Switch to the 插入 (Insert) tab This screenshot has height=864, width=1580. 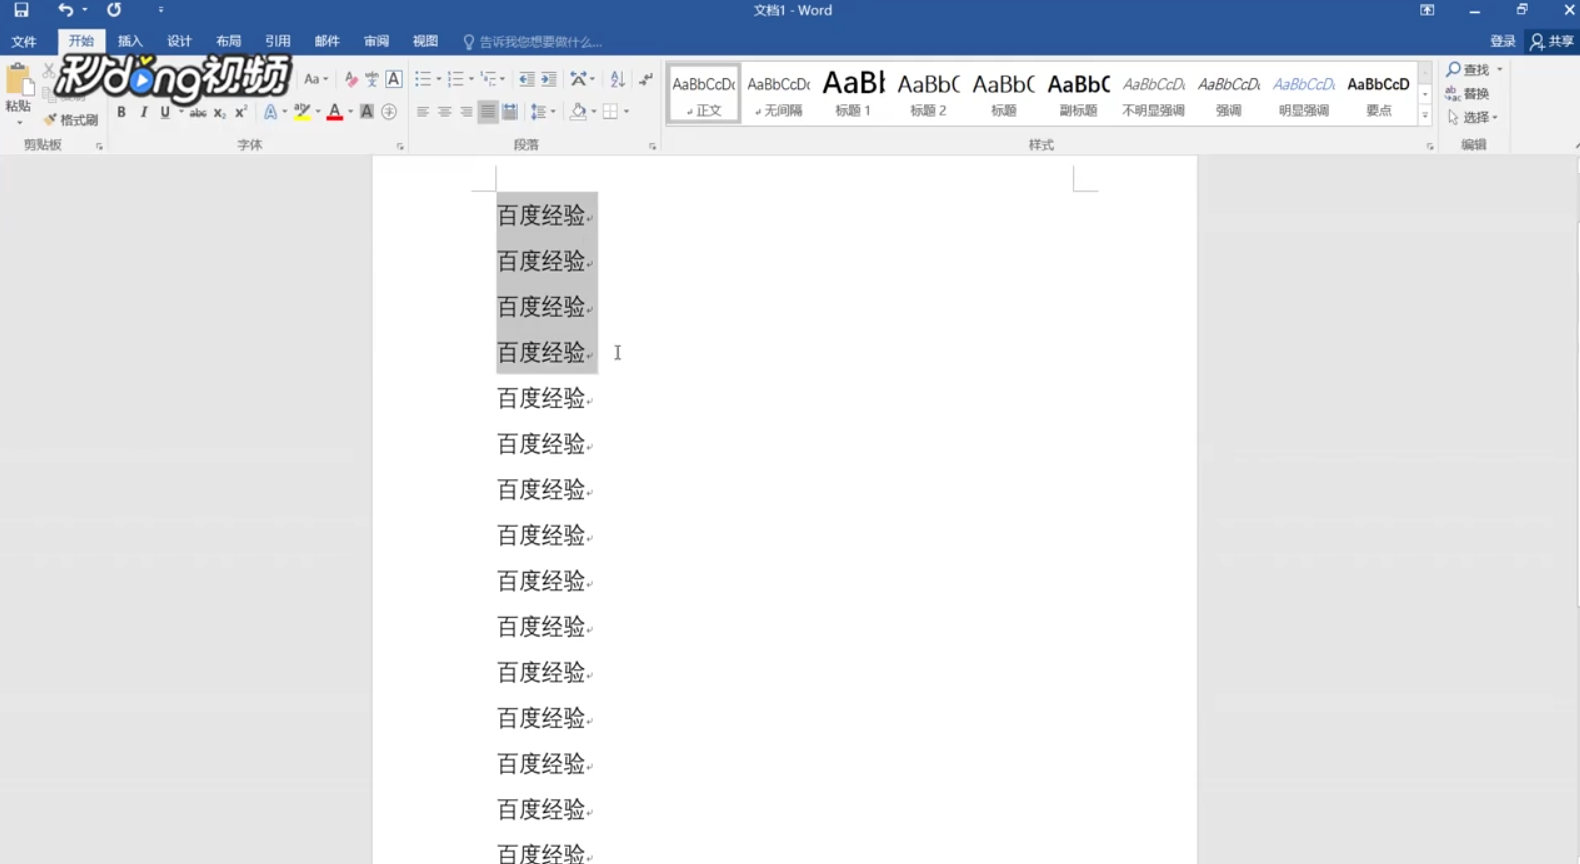coord(130,42)
